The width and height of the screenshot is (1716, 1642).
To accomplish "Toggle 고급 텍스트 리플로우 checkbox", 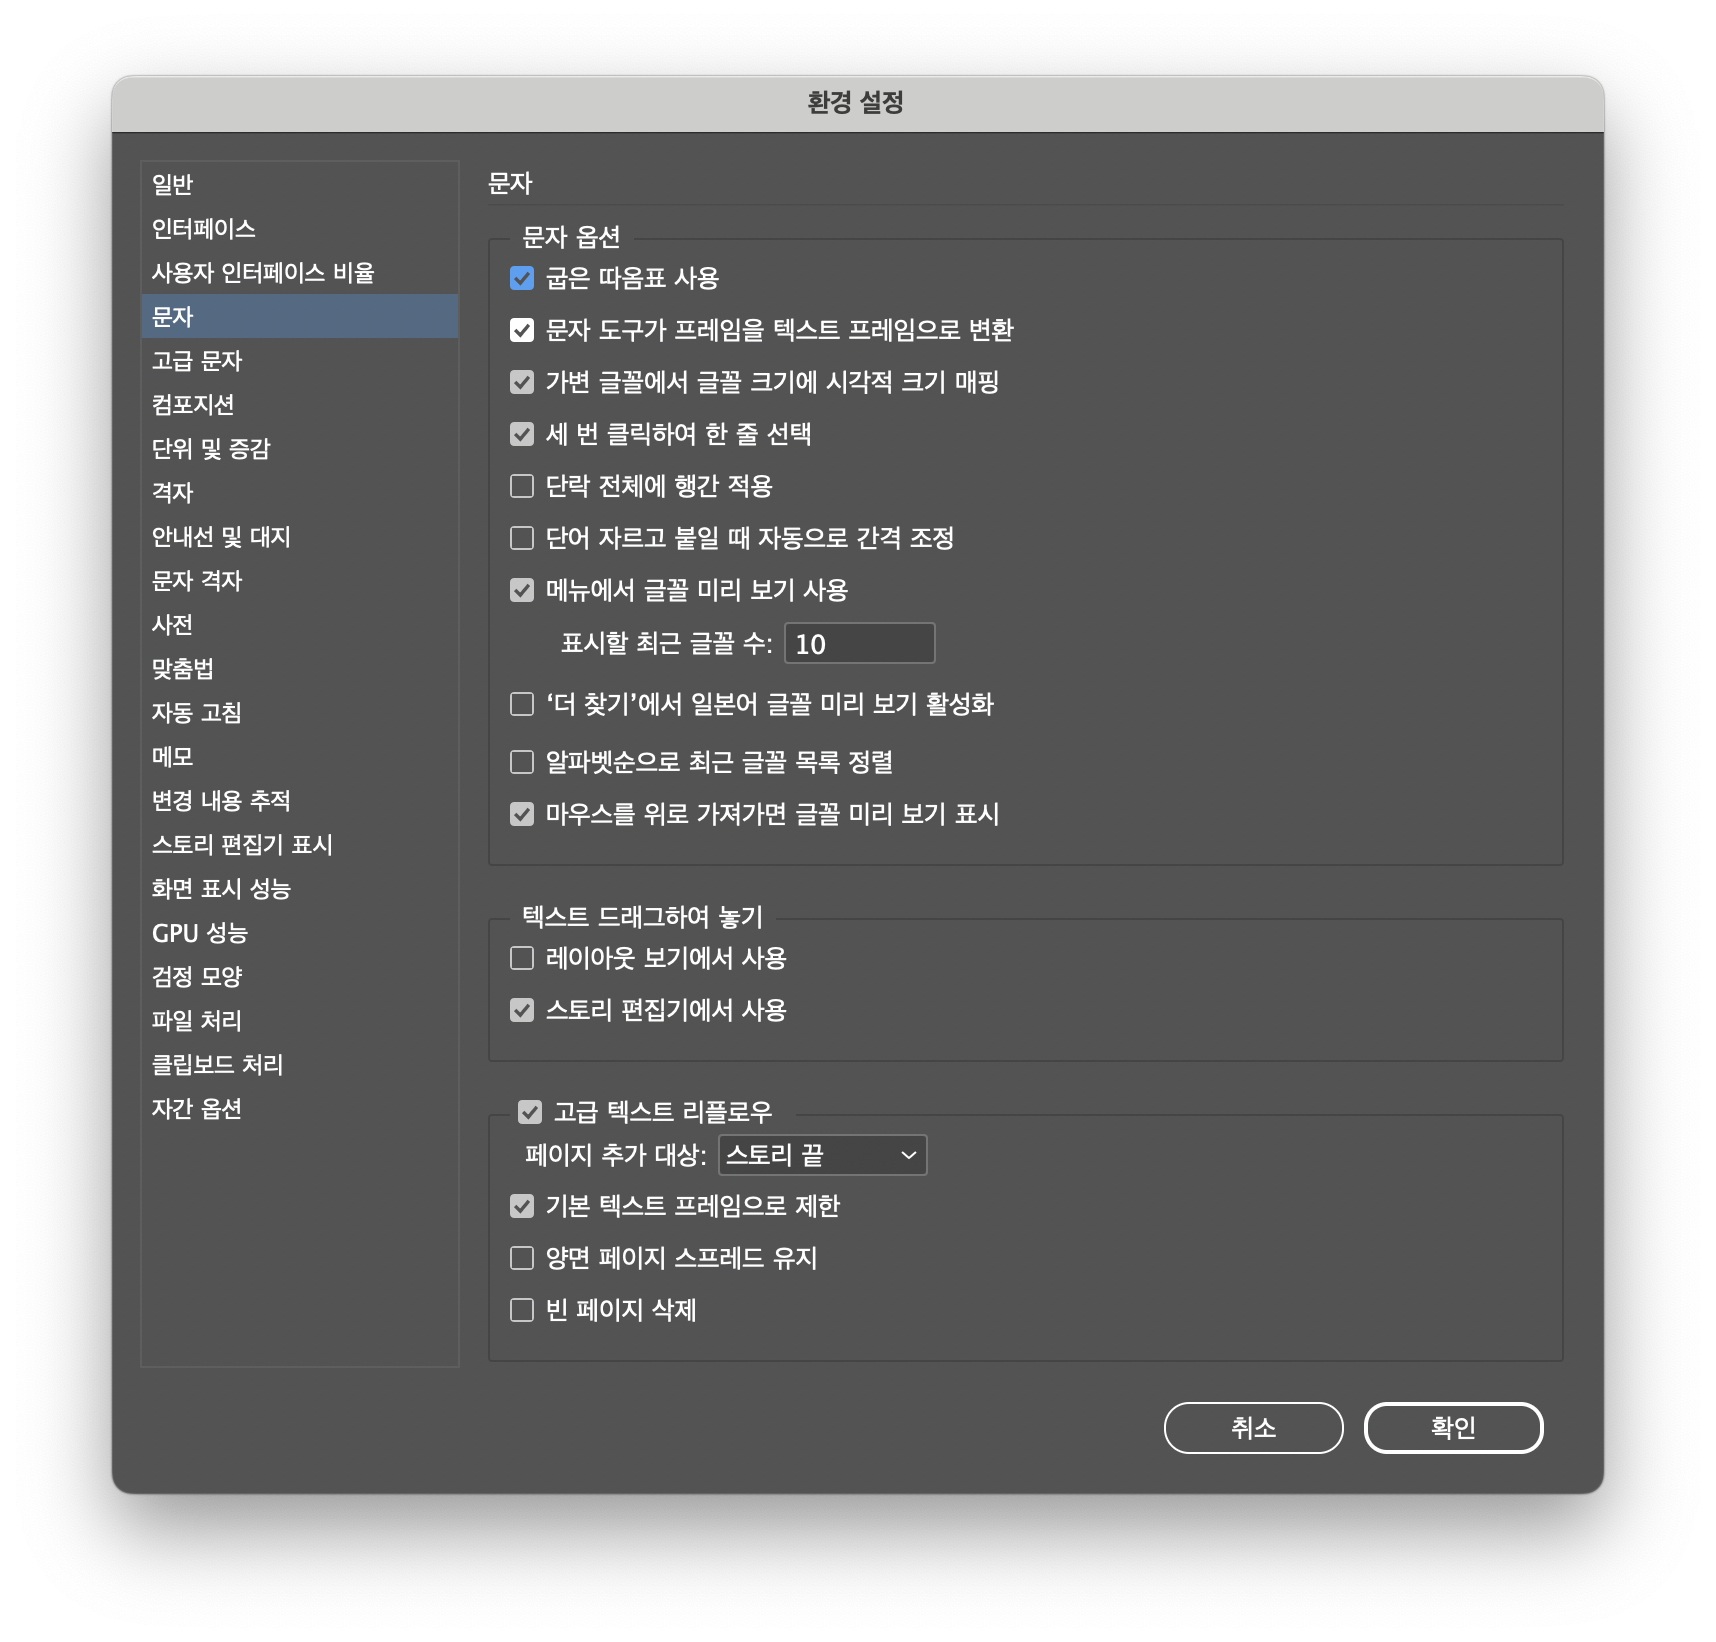I will tap(530, 1112).
